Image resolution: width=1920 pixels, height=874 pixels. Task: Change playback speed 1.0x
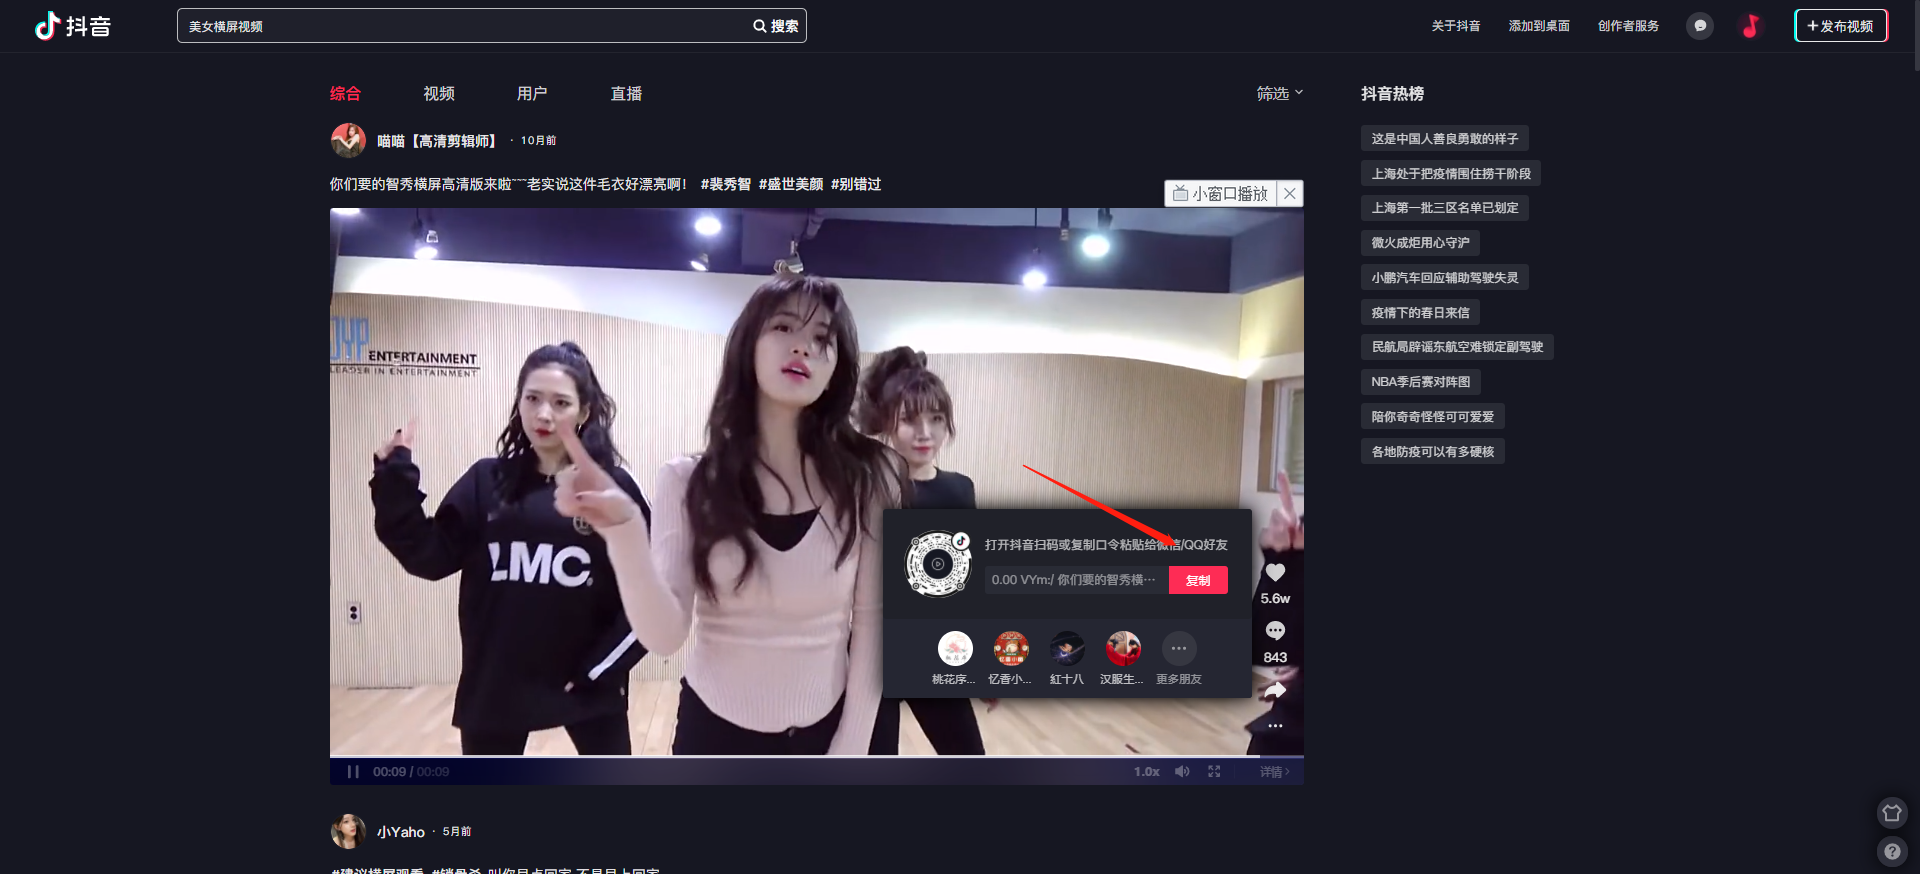coord(1147,772)
